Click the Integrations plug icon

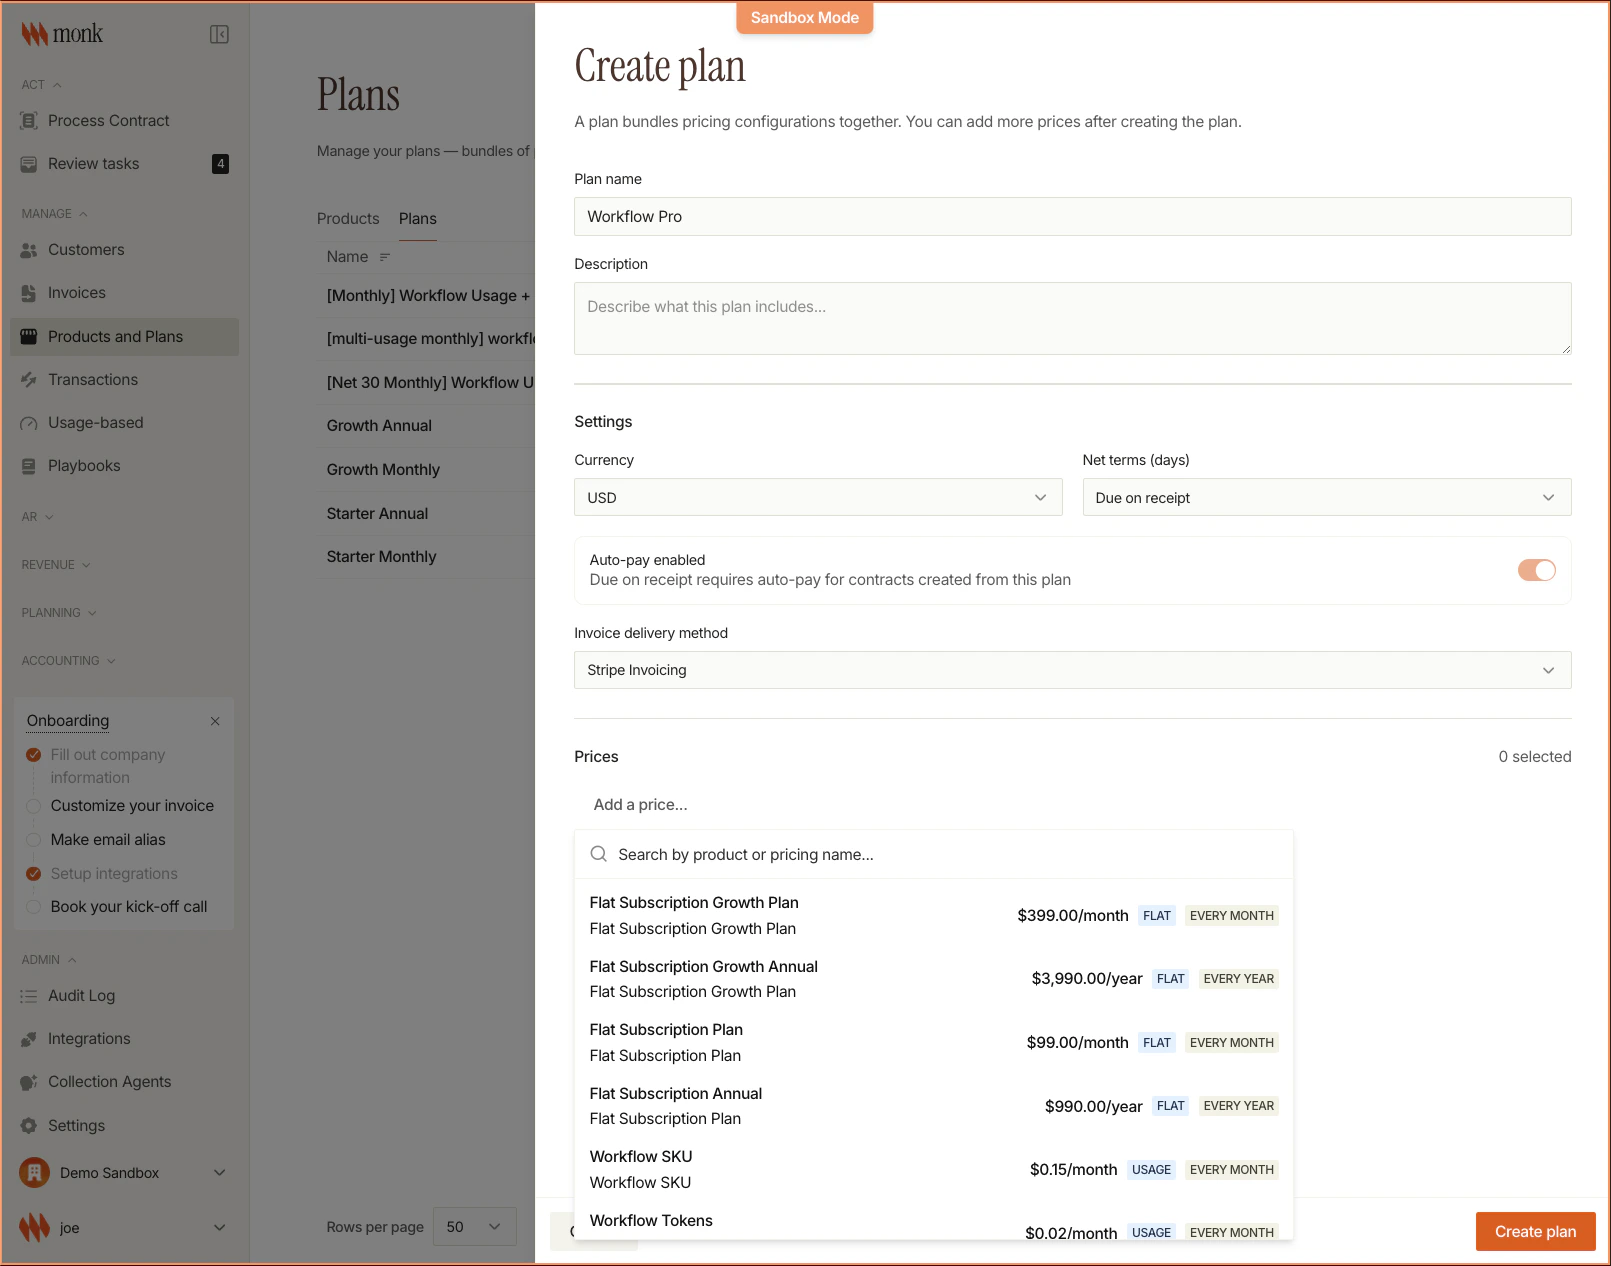29,1039
